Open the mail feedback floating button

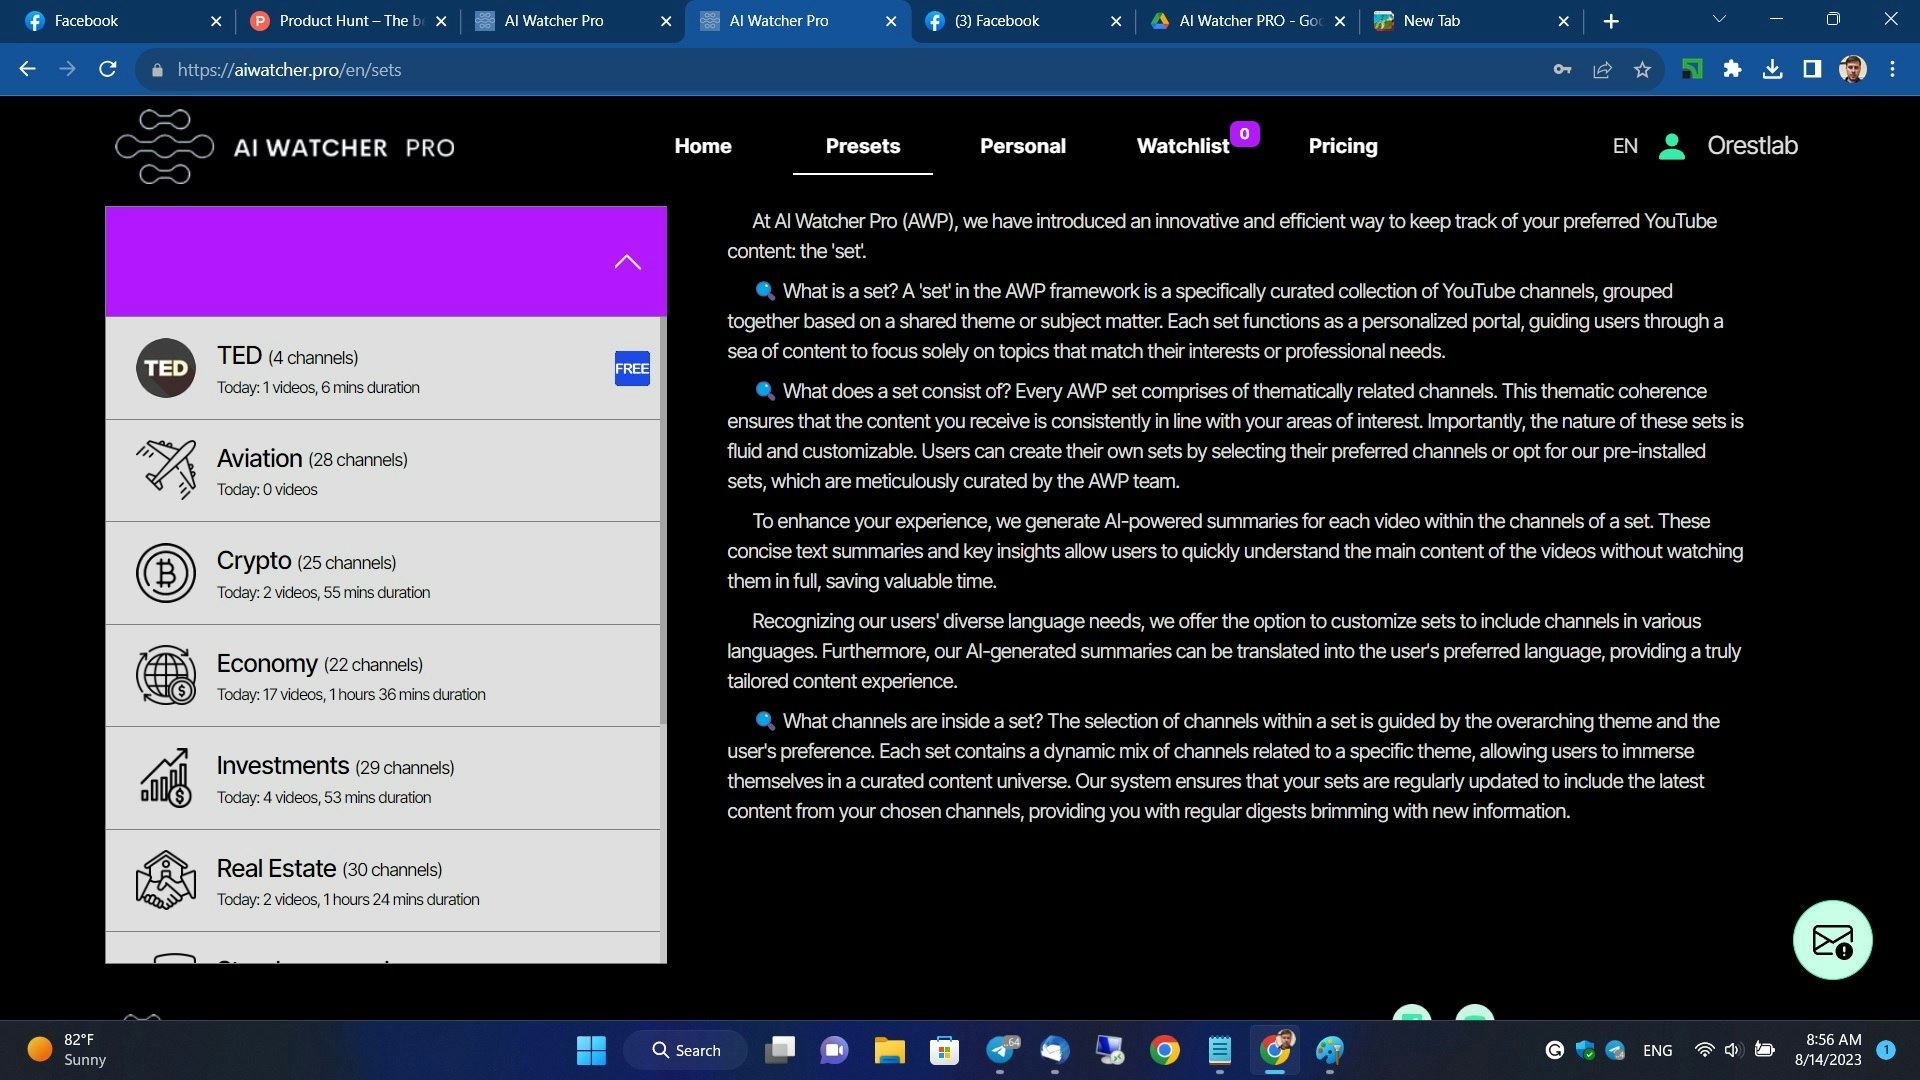point(1832,940)
